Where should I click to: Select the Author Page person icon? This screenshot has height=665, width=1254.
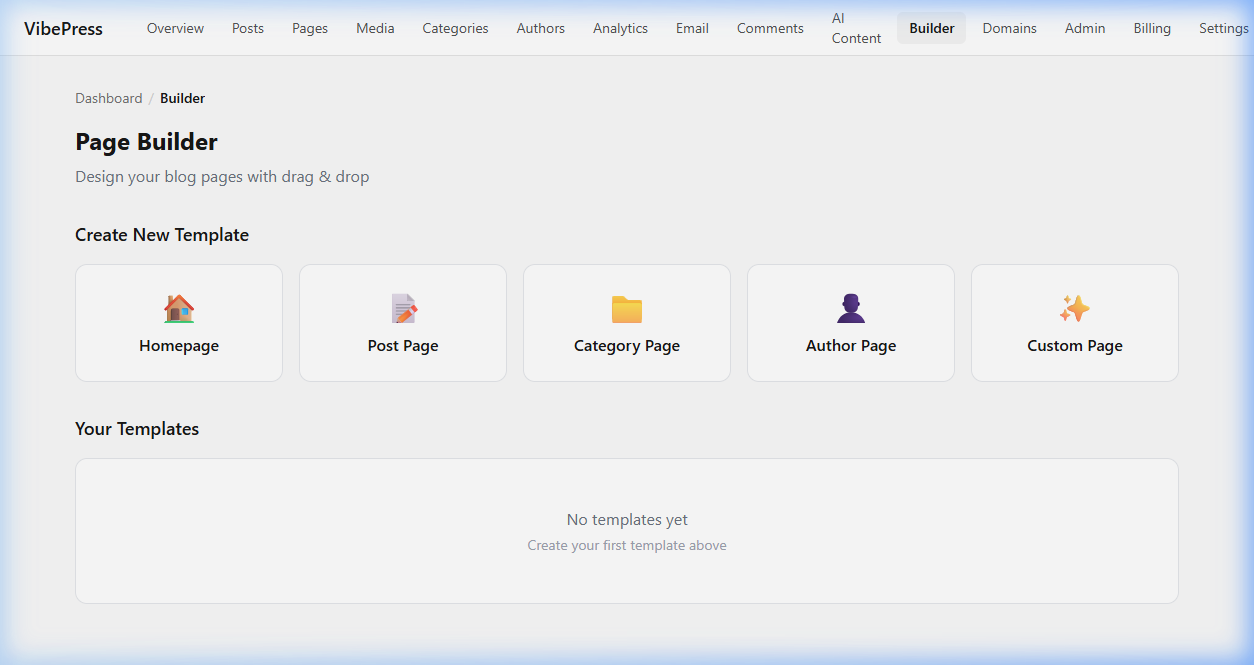850,308
